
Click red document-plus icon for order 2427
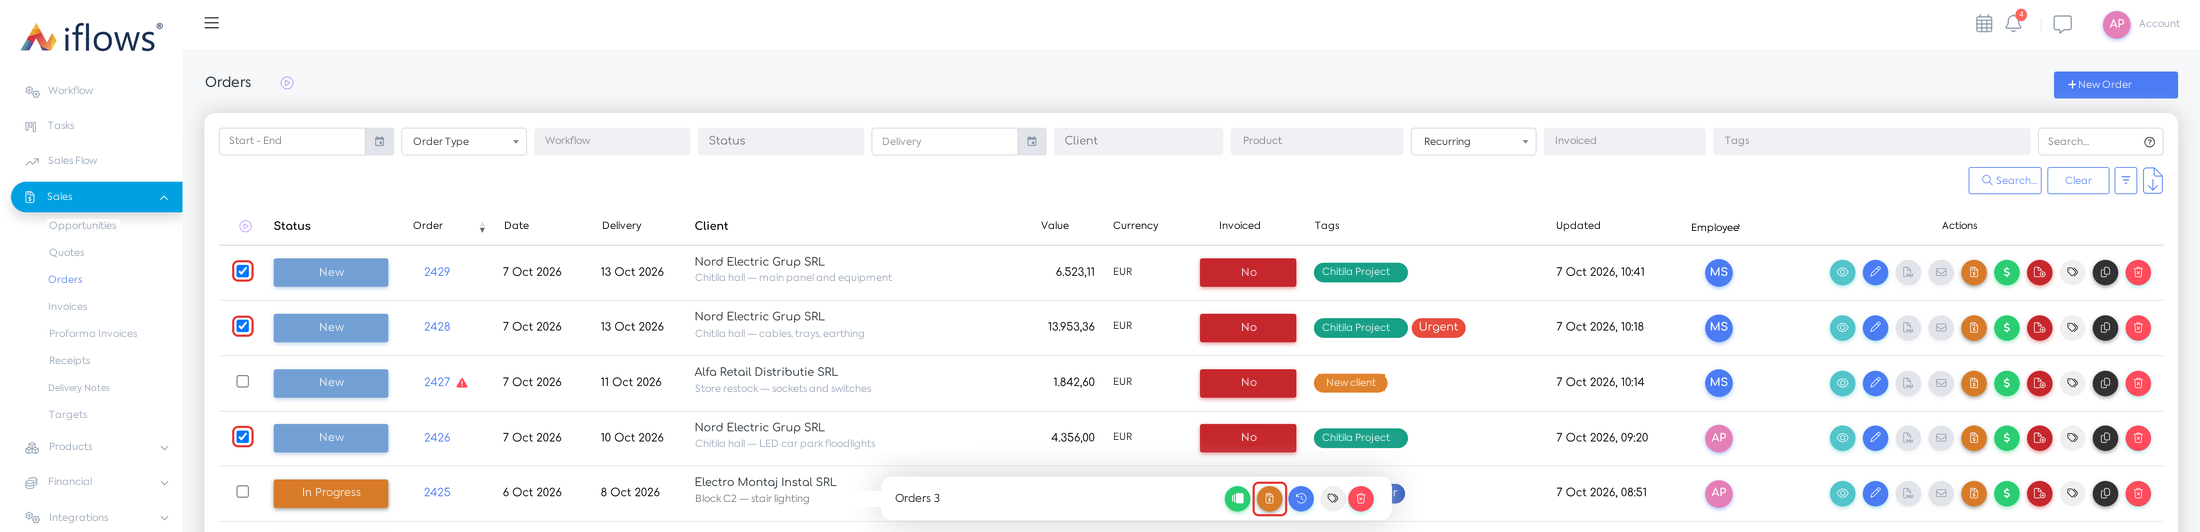(2039, 383)
